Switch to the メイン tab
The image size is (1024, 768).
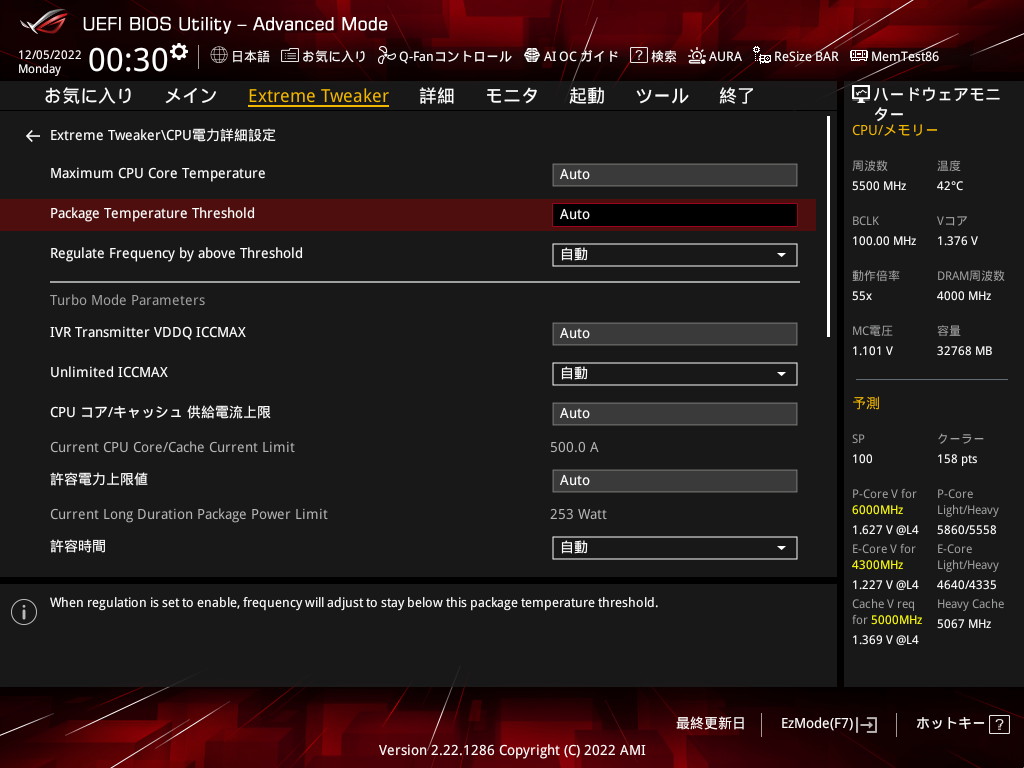190,96
